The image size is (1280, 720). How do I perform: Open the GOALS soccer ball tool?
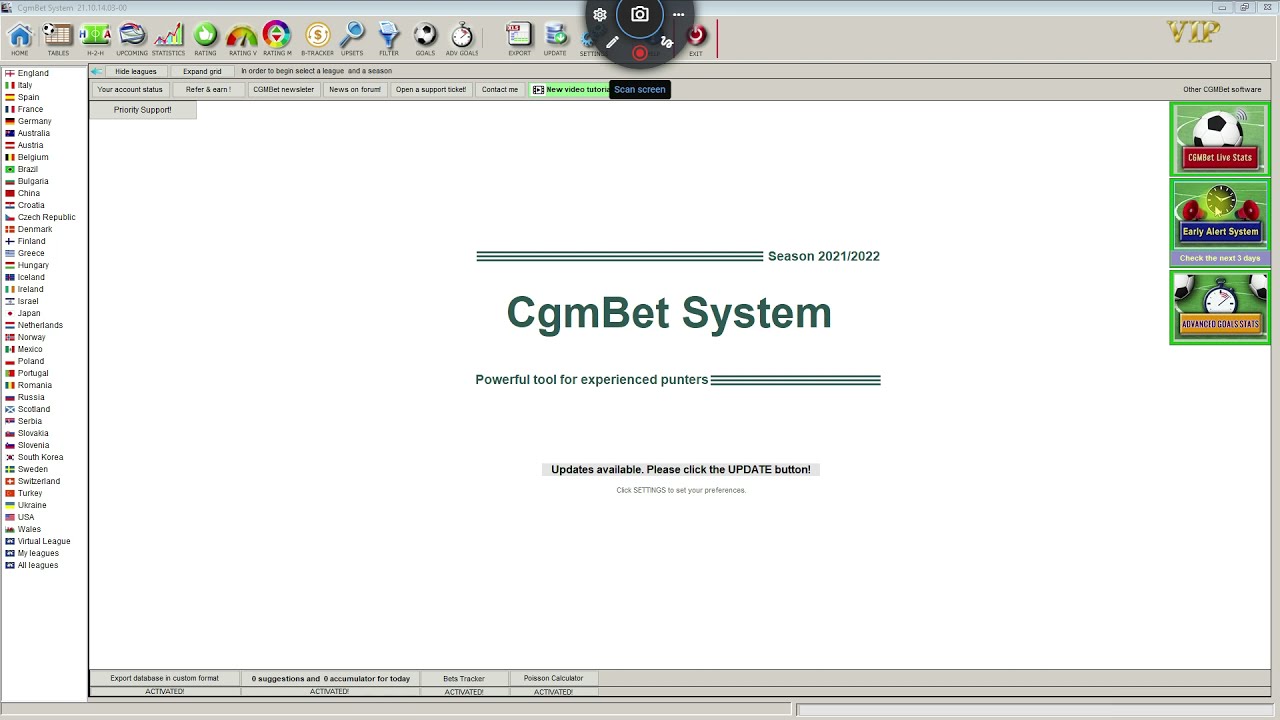coord(425,38)
